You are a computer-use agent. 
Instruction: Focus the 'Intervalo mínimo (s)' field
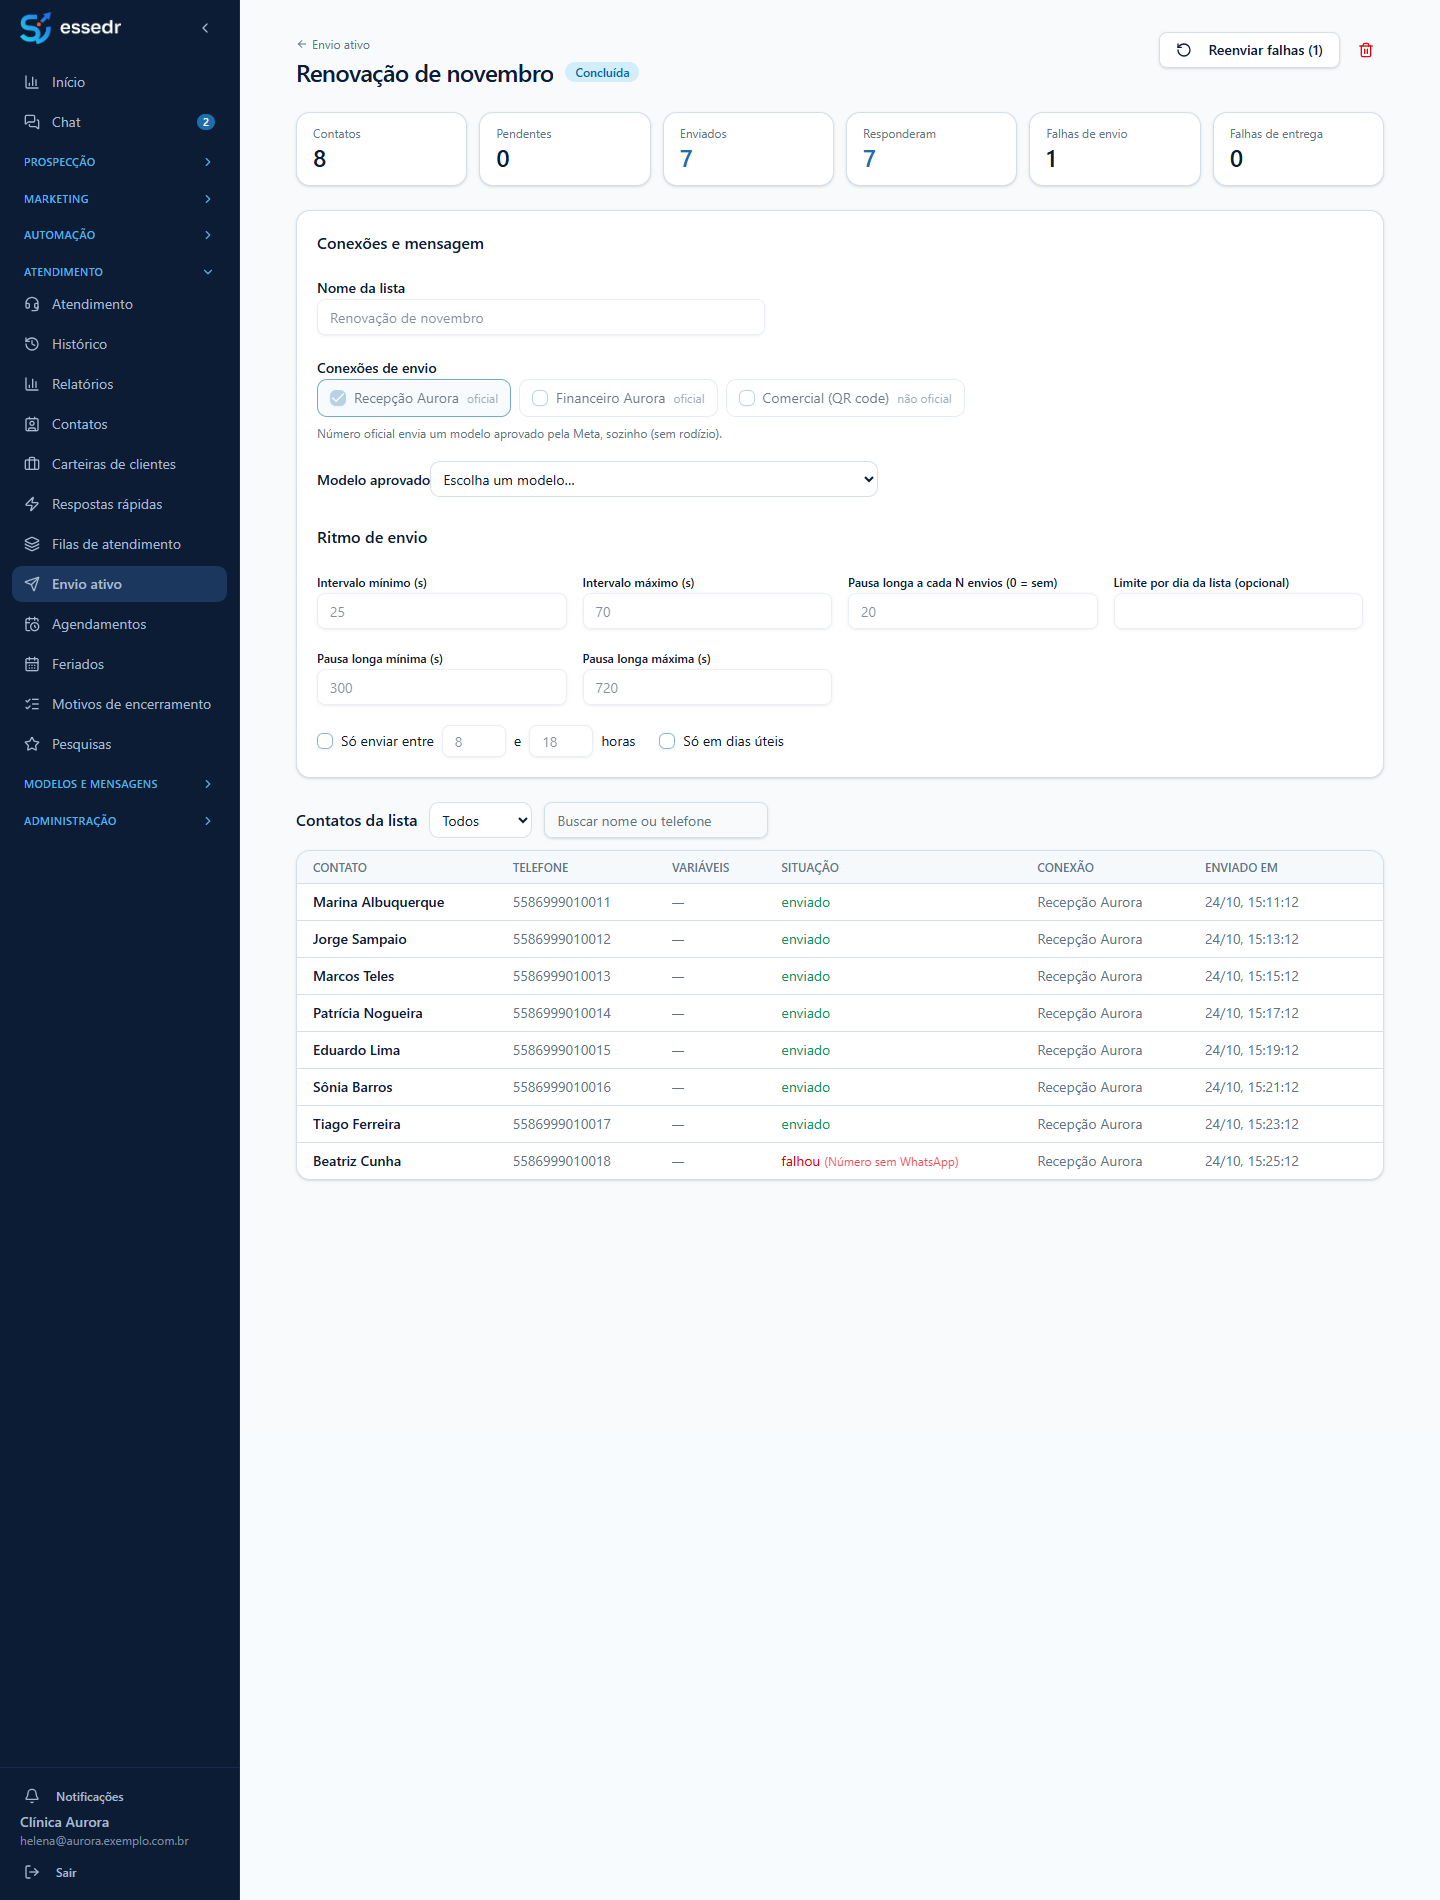click(x=442, y=612)
